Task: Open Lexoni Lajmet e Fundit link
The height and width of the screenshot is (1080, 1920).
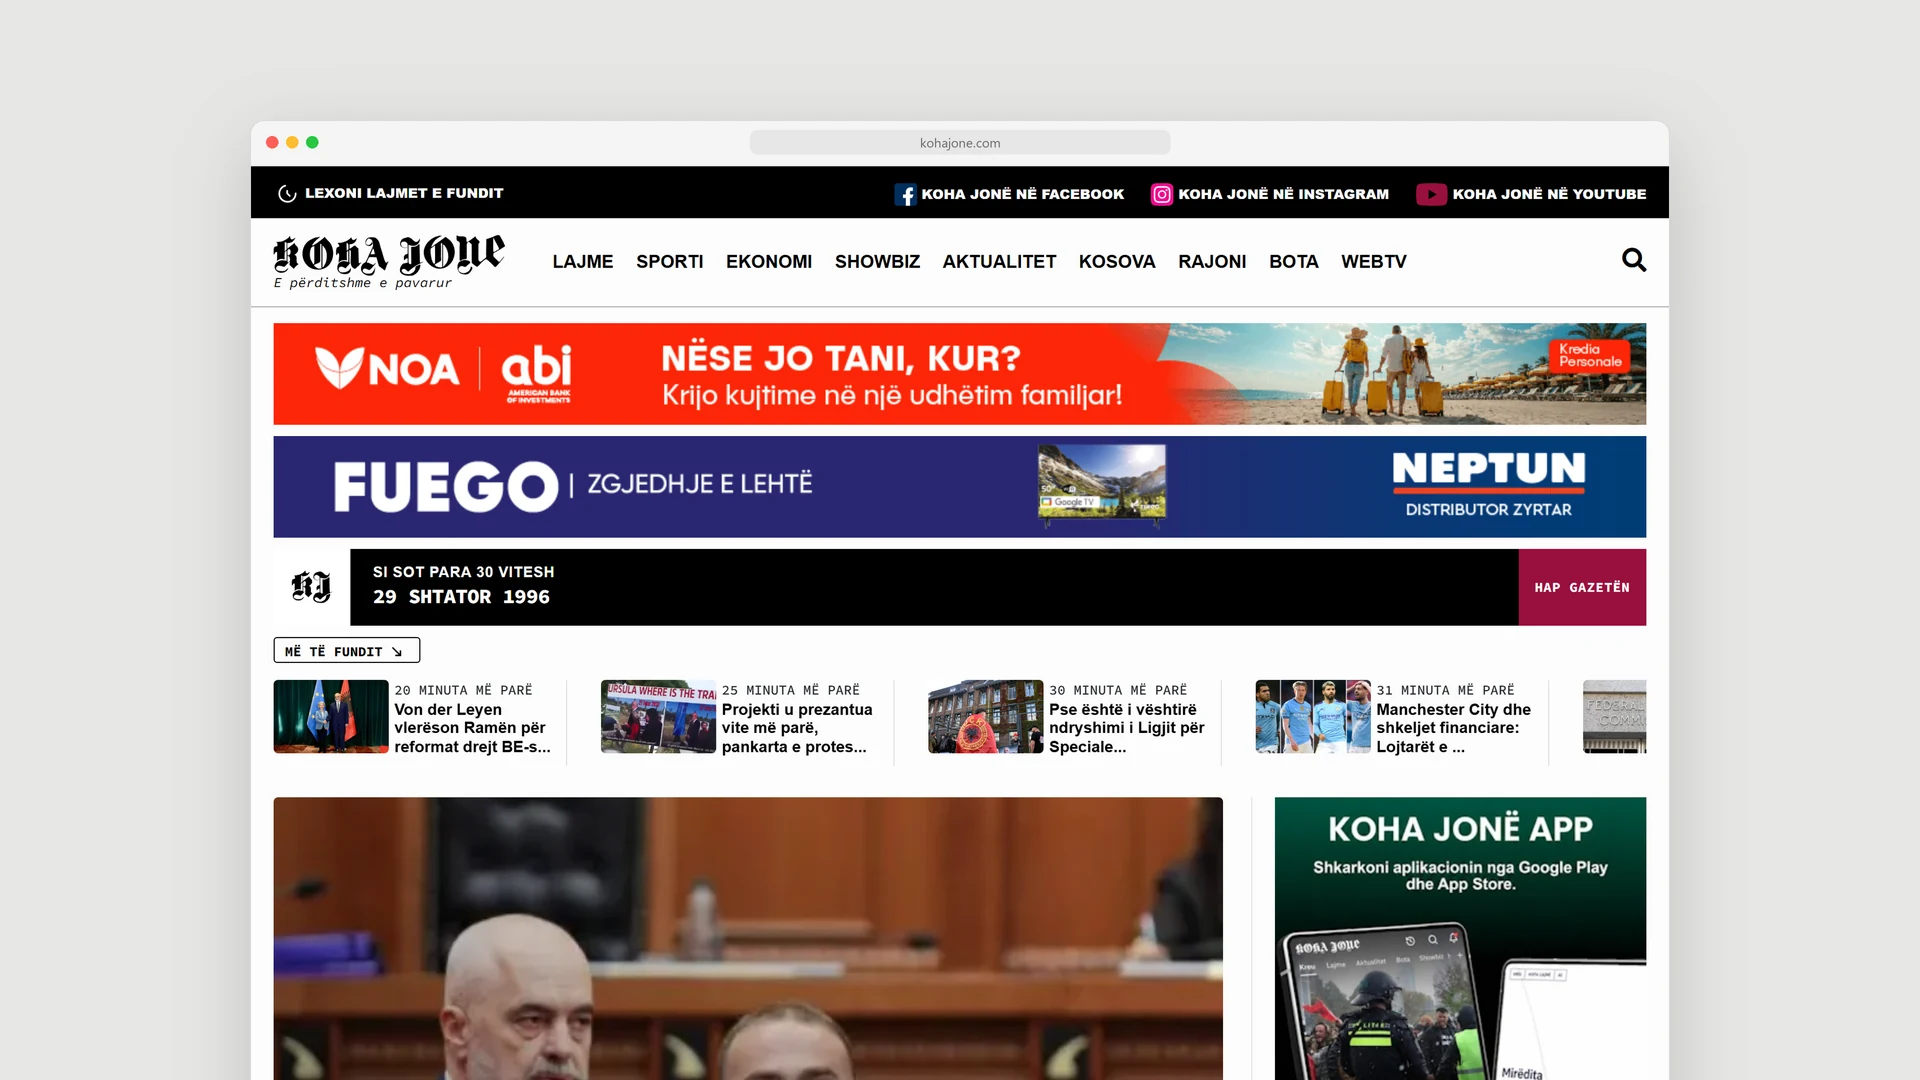Action: coord(404,193)
